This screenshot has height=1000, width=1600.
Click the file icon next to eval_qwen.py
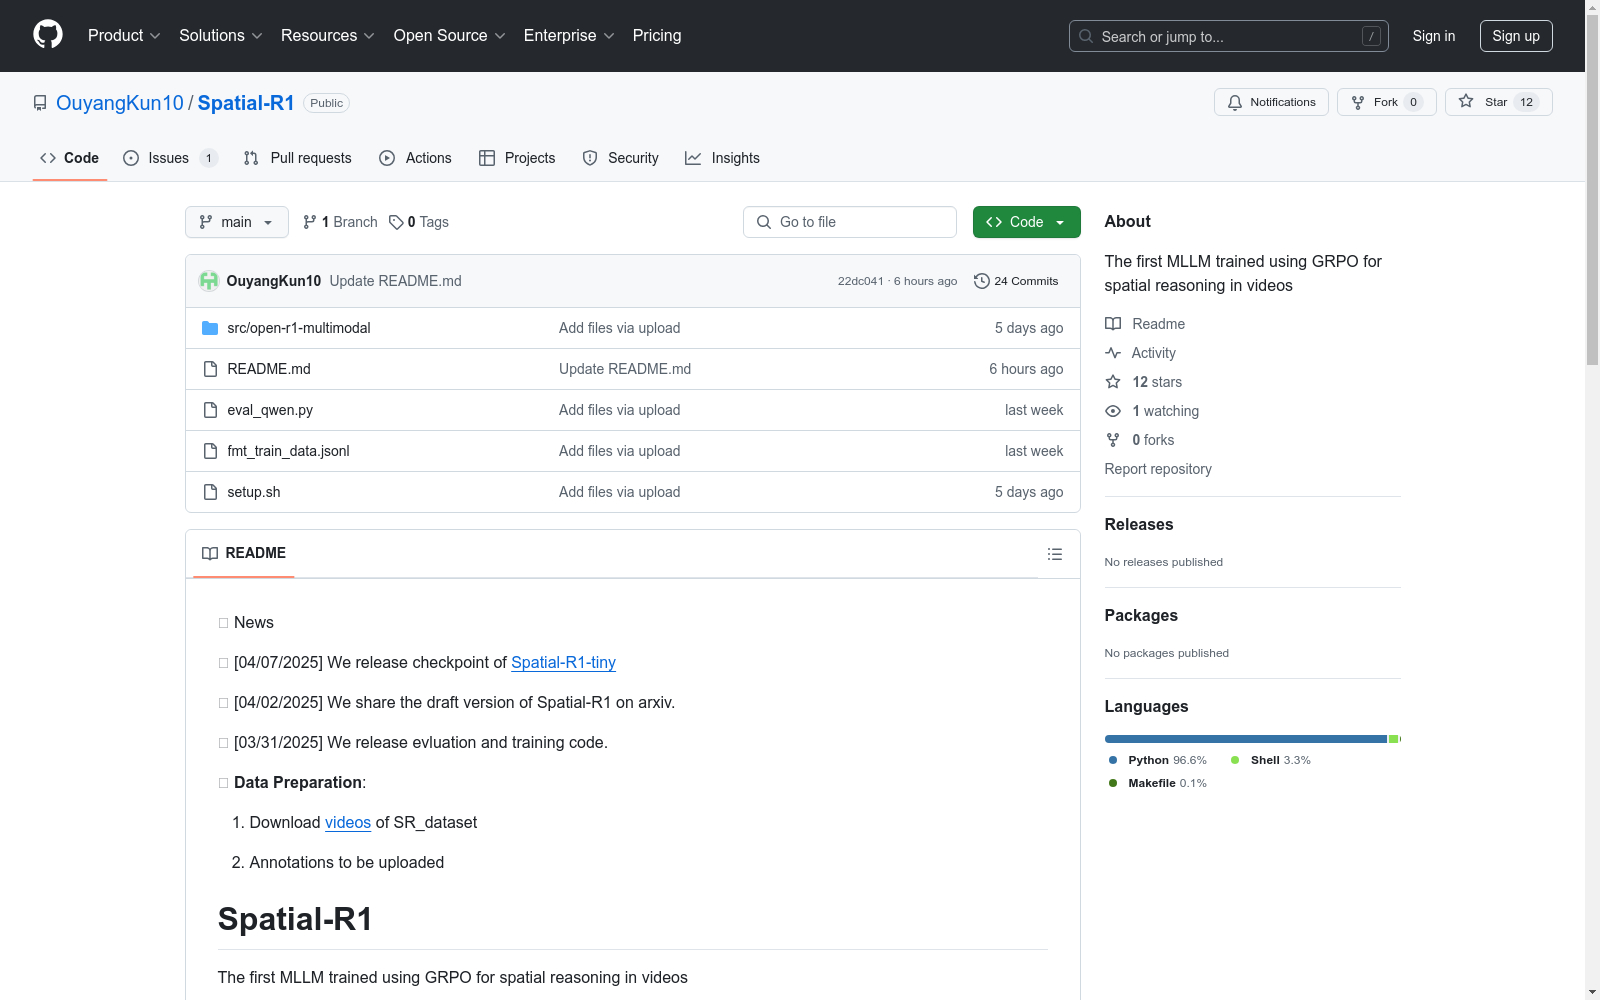(x=210, y=410)
